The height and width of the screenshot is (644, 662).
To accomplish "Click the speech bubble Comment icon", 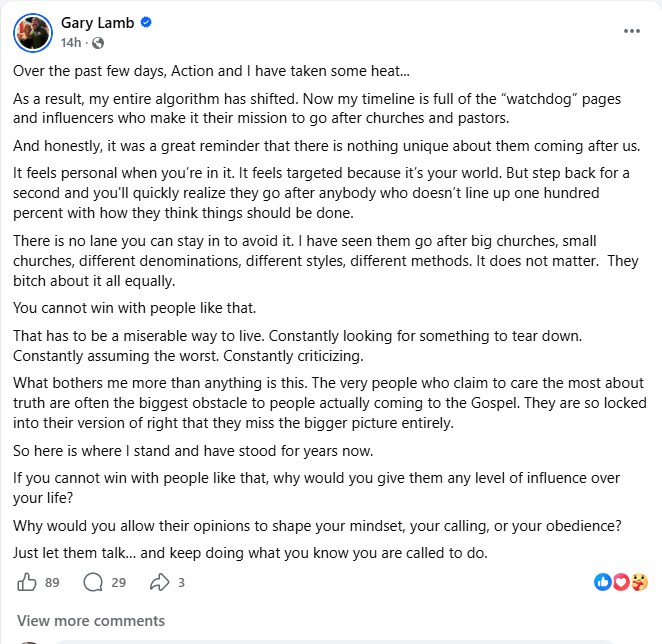I will (x=93, y=582).
